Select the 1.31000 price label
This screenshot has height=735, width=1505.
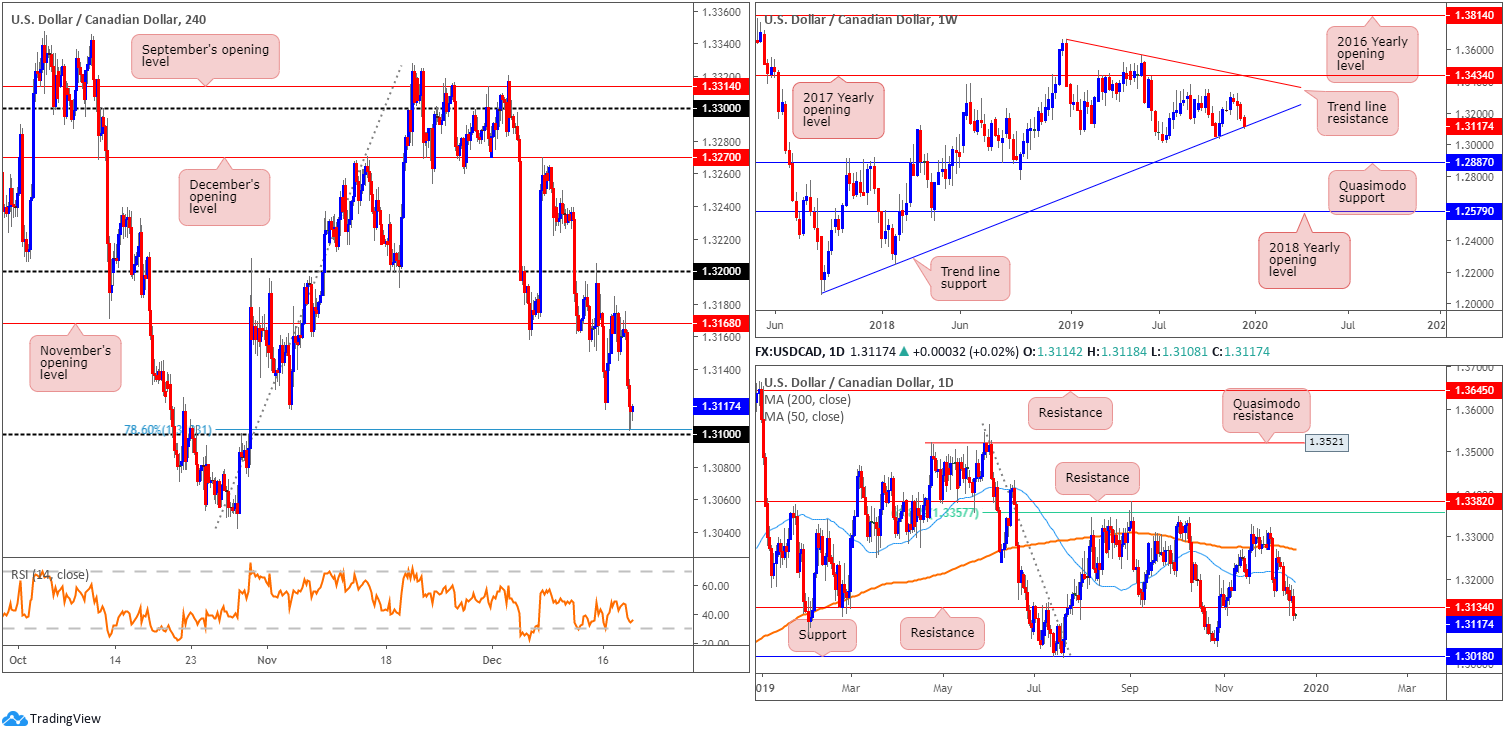[x=720, y=434]
